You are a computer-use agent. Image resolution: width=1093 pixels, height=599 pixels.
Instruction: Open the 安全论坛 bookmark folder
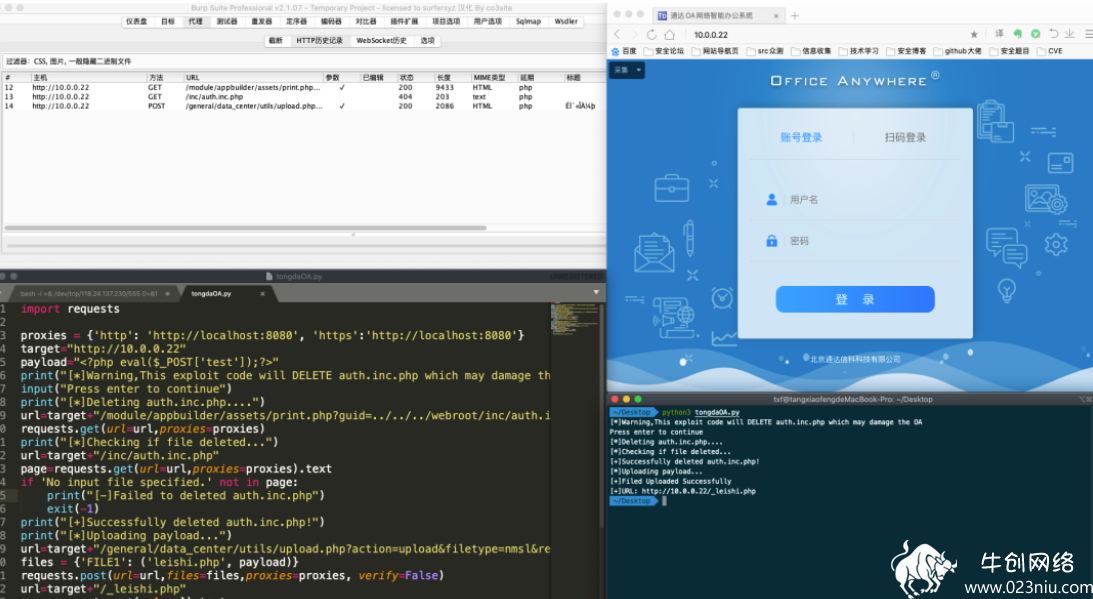pos(664,51)
